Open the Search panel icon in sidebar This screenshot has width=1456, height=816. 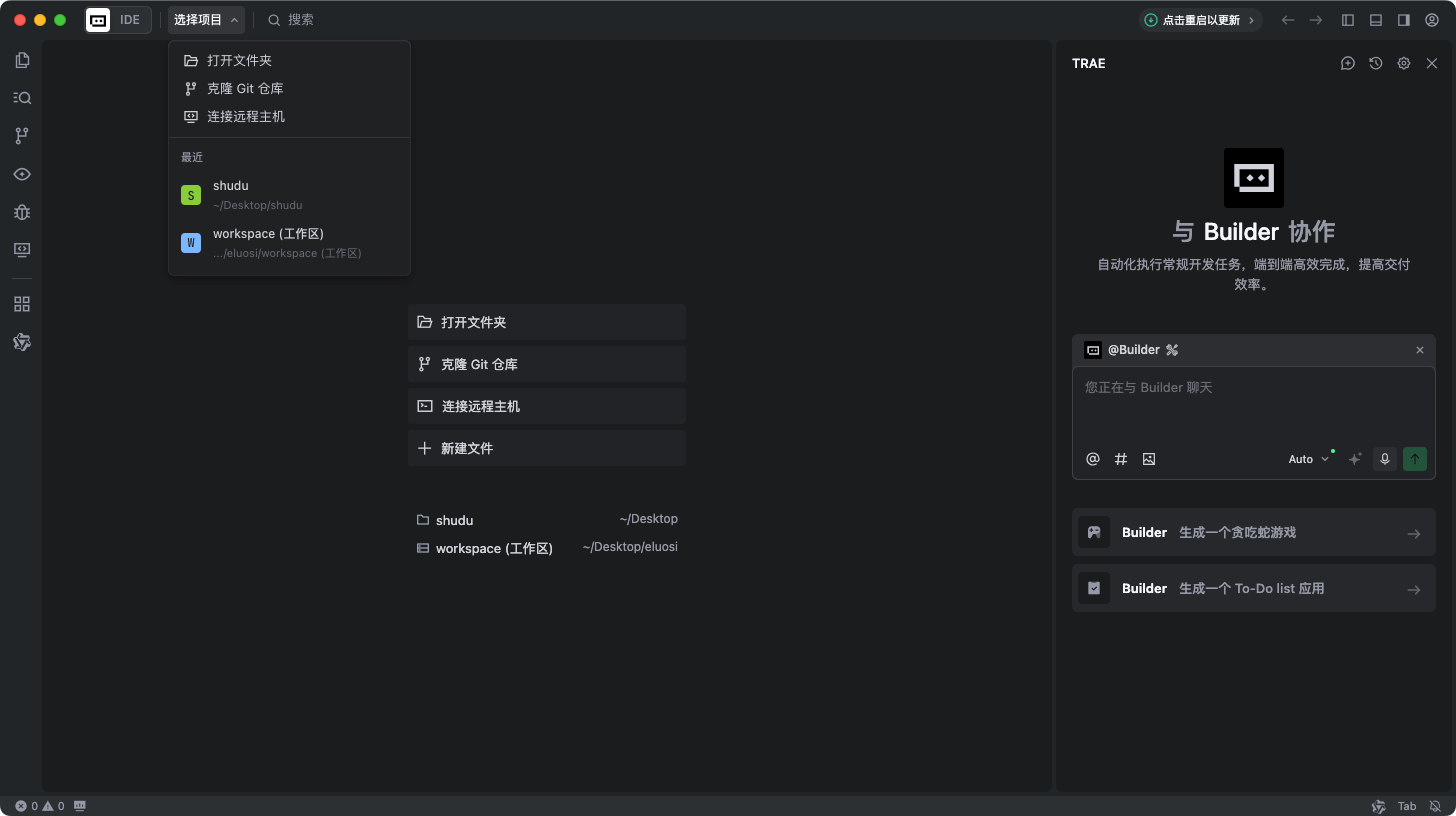point(22,98)
